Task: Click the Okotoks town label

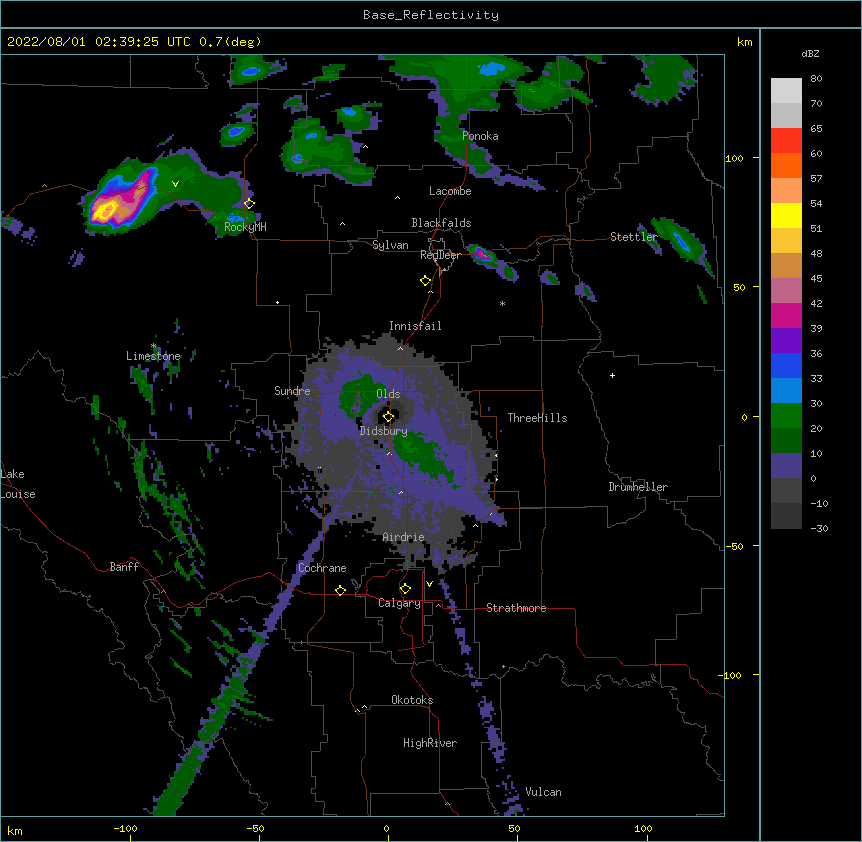Action: click(x=412, y=700)
